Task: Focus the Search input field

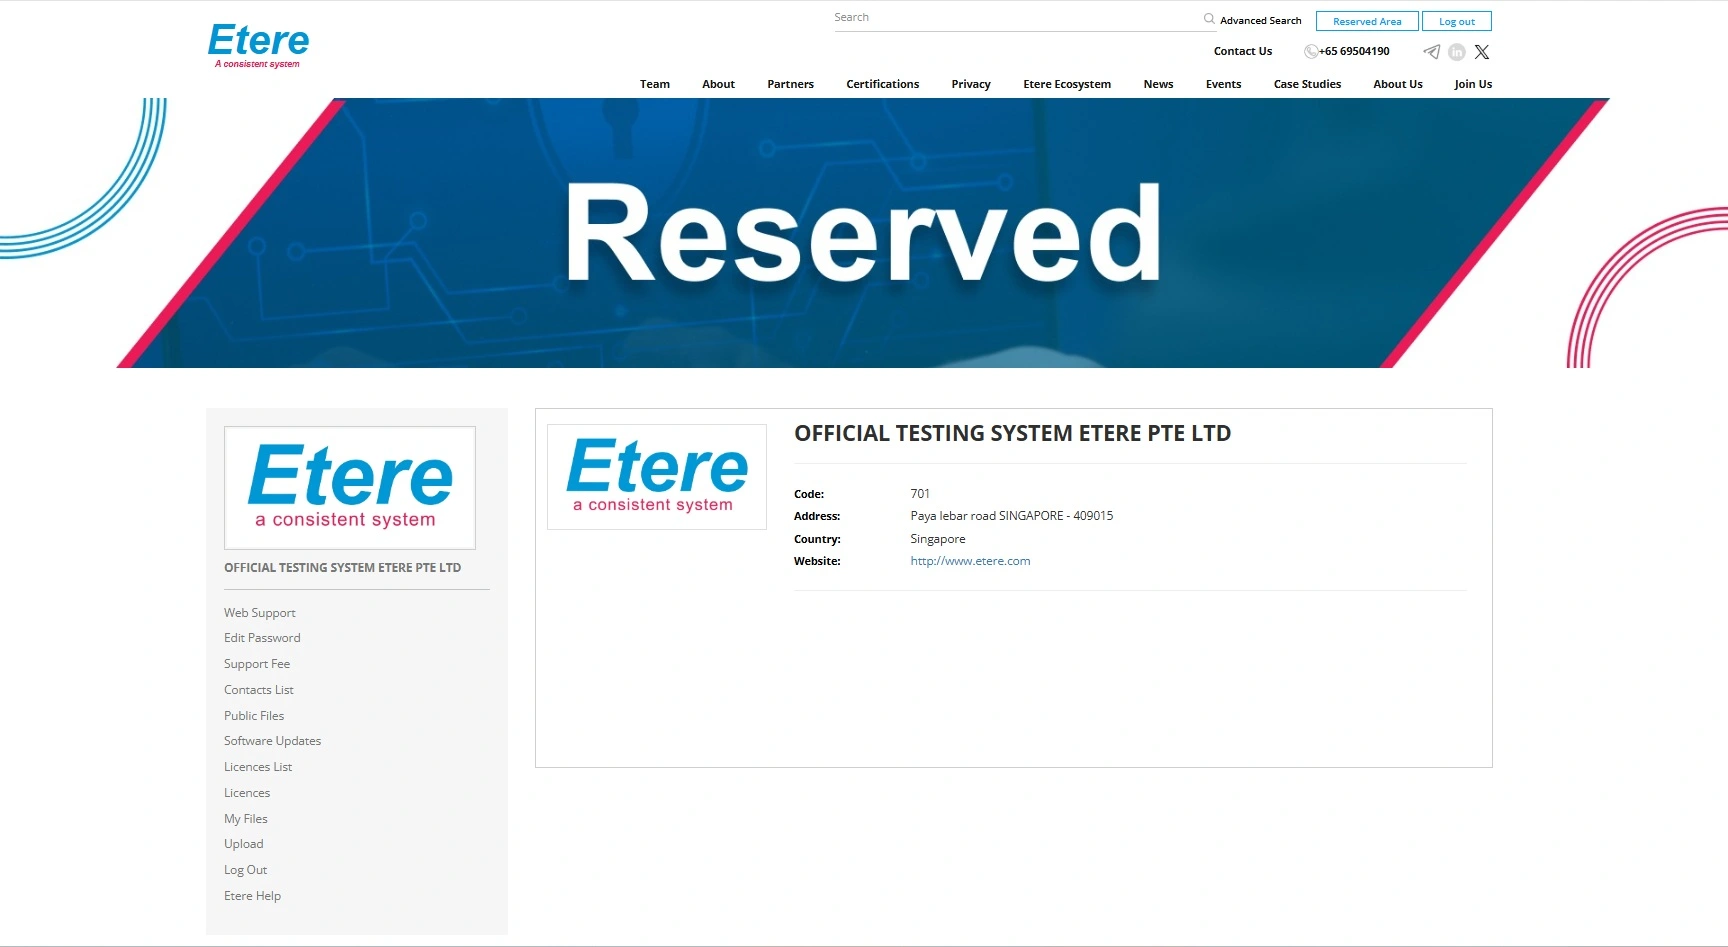Action: (x=1015, y=18)
